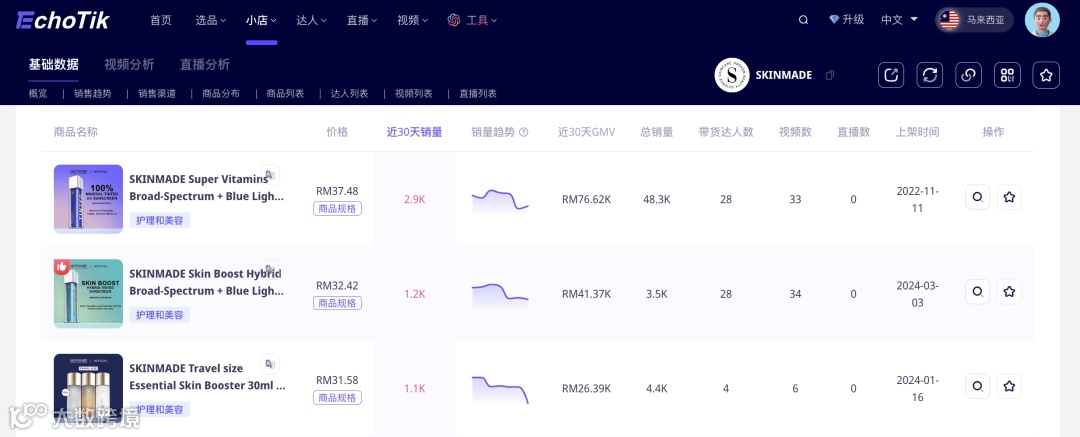Click the refresh data icon
This screenshot has height=437, width=1080.
click(930, 75)
